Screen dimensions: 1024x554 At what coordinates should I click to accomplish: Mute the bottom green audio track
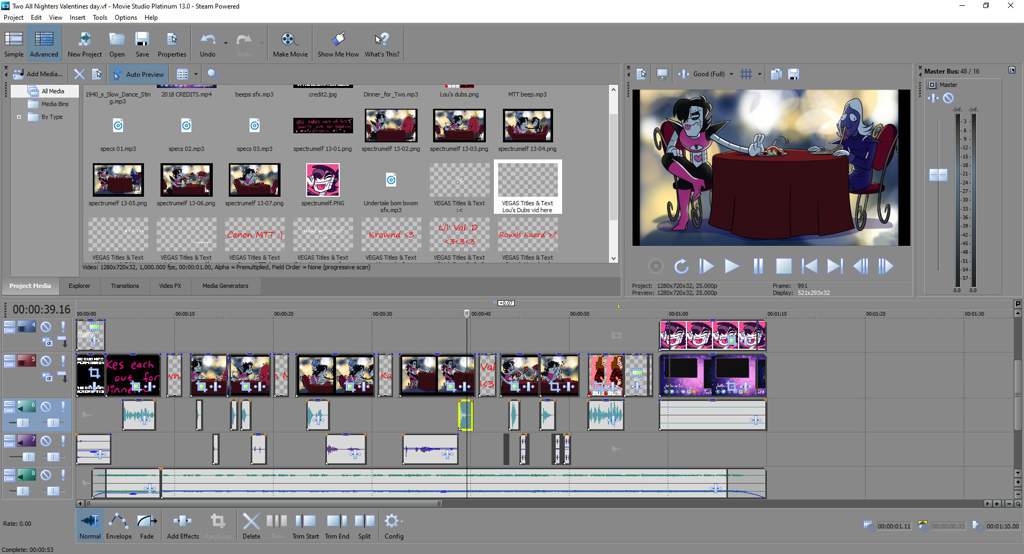(x=46, y=475)
